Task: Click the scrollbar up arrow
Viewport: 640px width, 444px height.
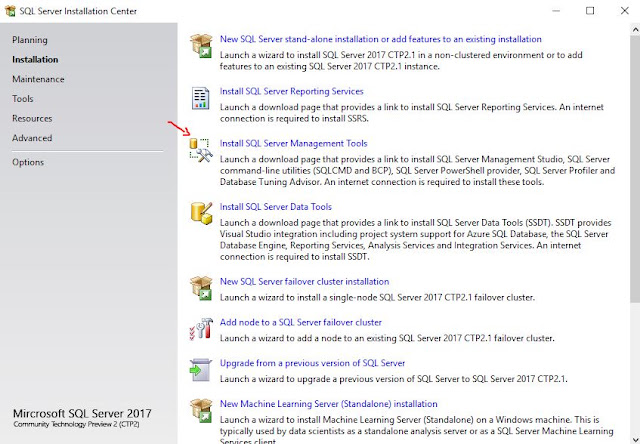Action: [x=635, y=29]
